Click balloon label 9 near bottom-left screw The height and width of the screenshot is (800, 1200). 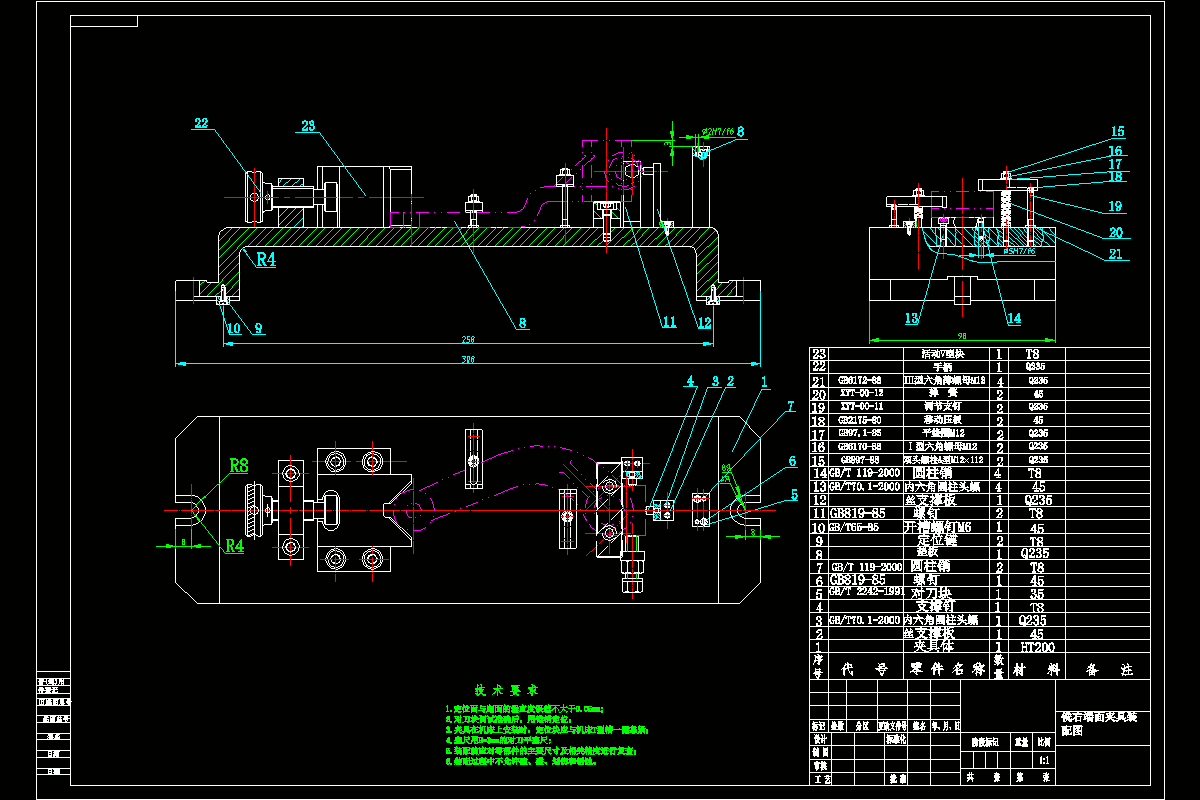tap(258, 327)
